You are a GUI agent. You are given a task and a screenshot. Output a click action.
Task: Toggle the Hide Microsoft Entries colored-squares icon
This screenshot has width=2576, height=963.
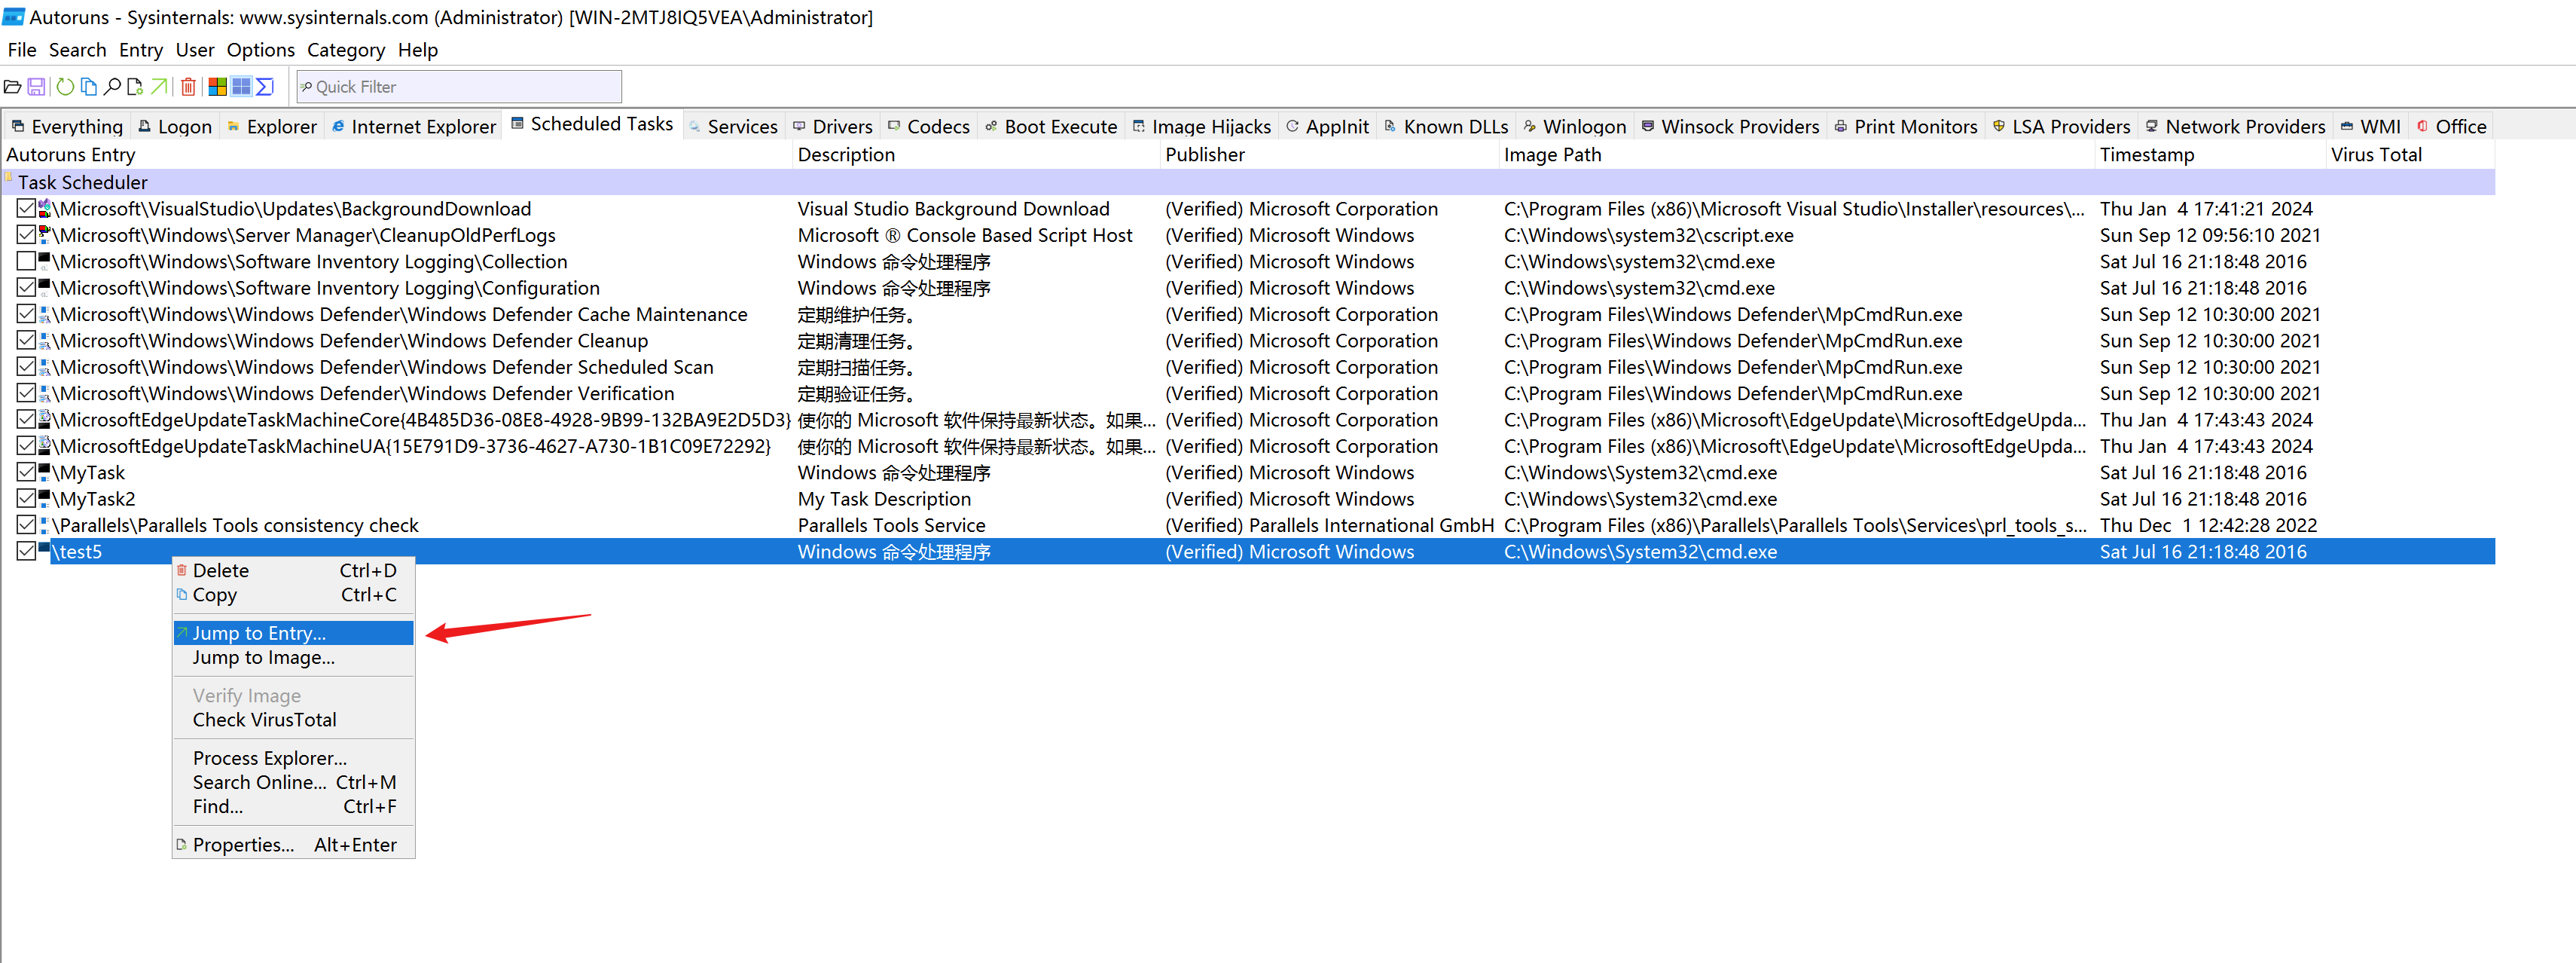click(x=217, y=87)
